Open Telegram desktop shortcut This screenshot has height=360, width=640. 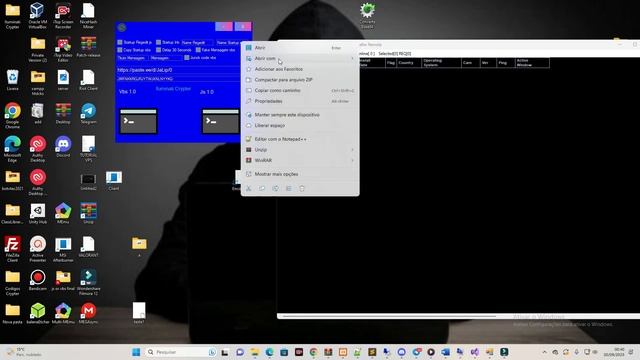88,113
